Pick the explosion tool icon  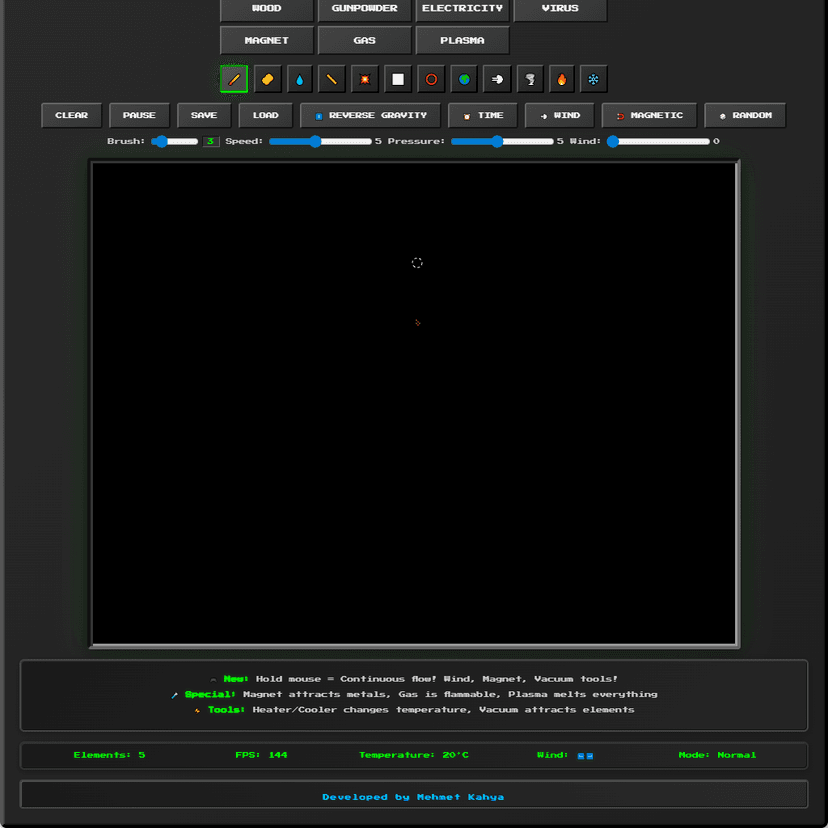point(365,79)
